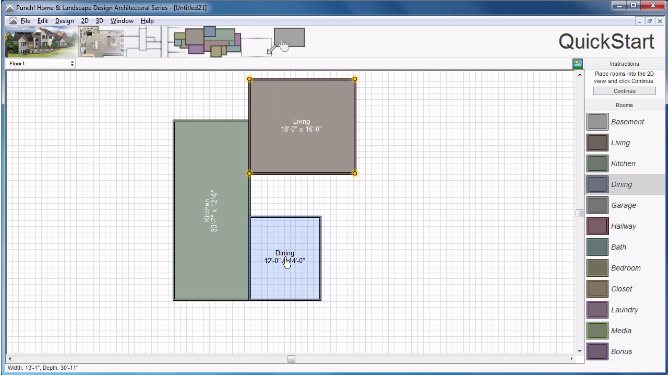Open the Help menu
The image size is (668, 375).
click(x=147, y=20)
